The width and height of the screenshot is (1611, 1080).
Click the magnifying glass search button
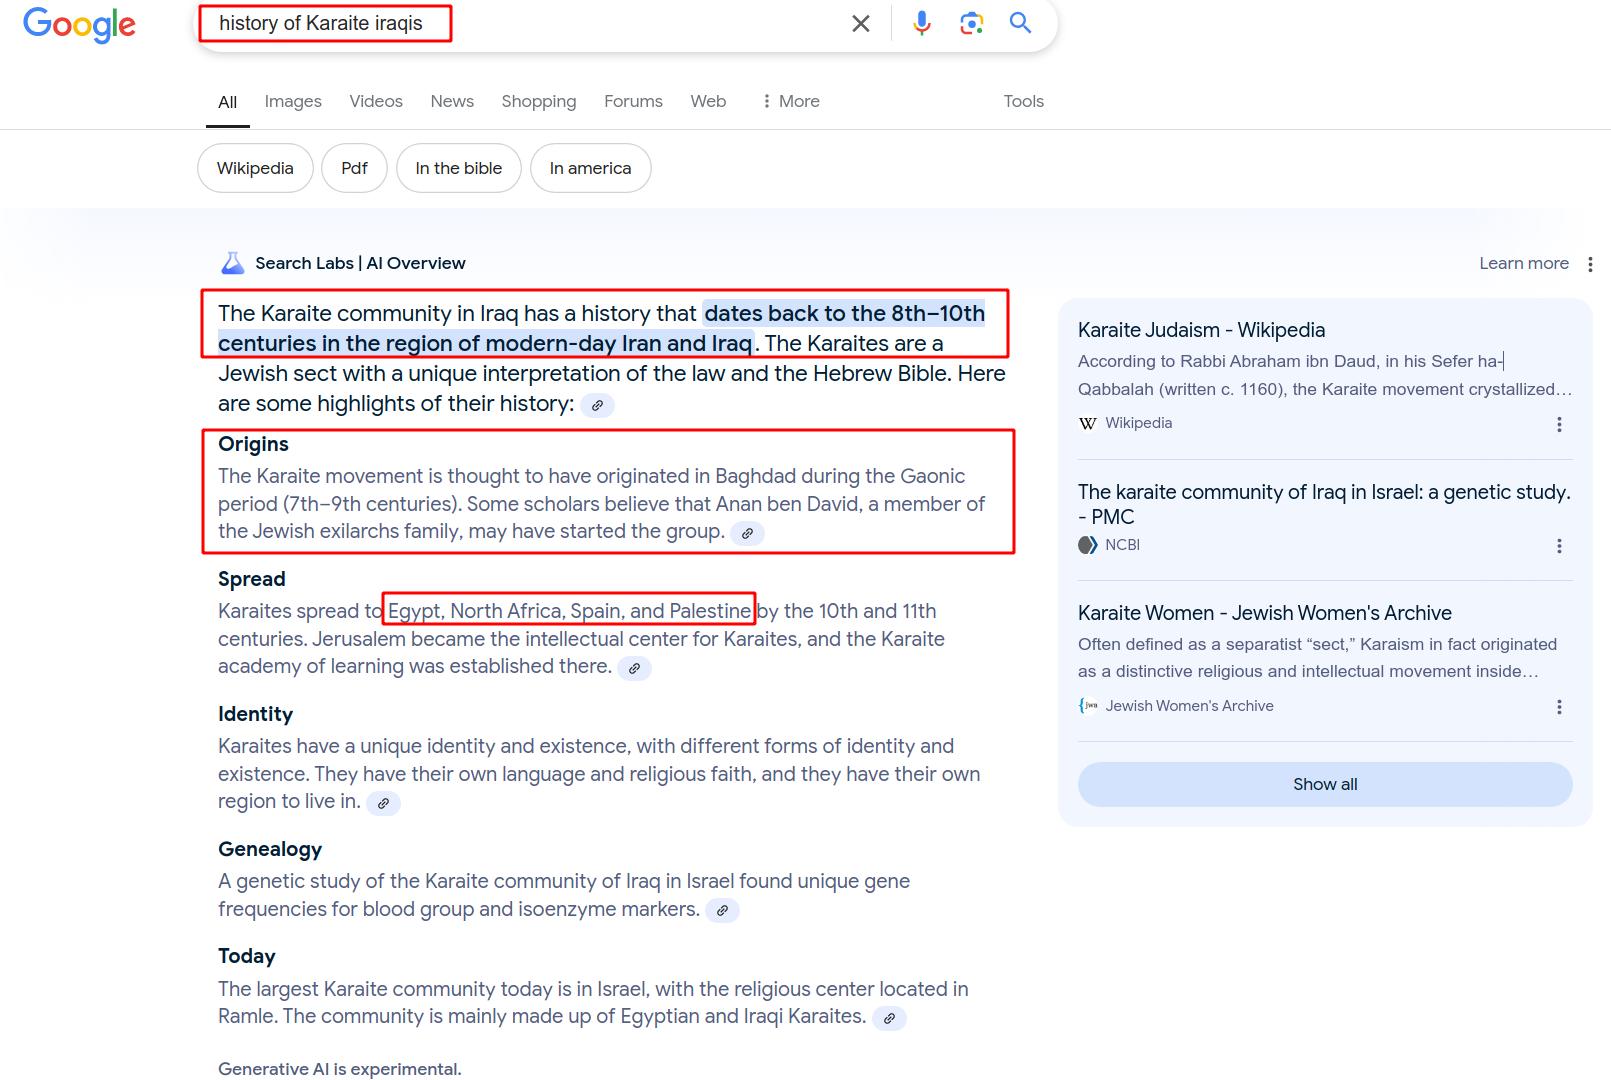pos(1020,23)
